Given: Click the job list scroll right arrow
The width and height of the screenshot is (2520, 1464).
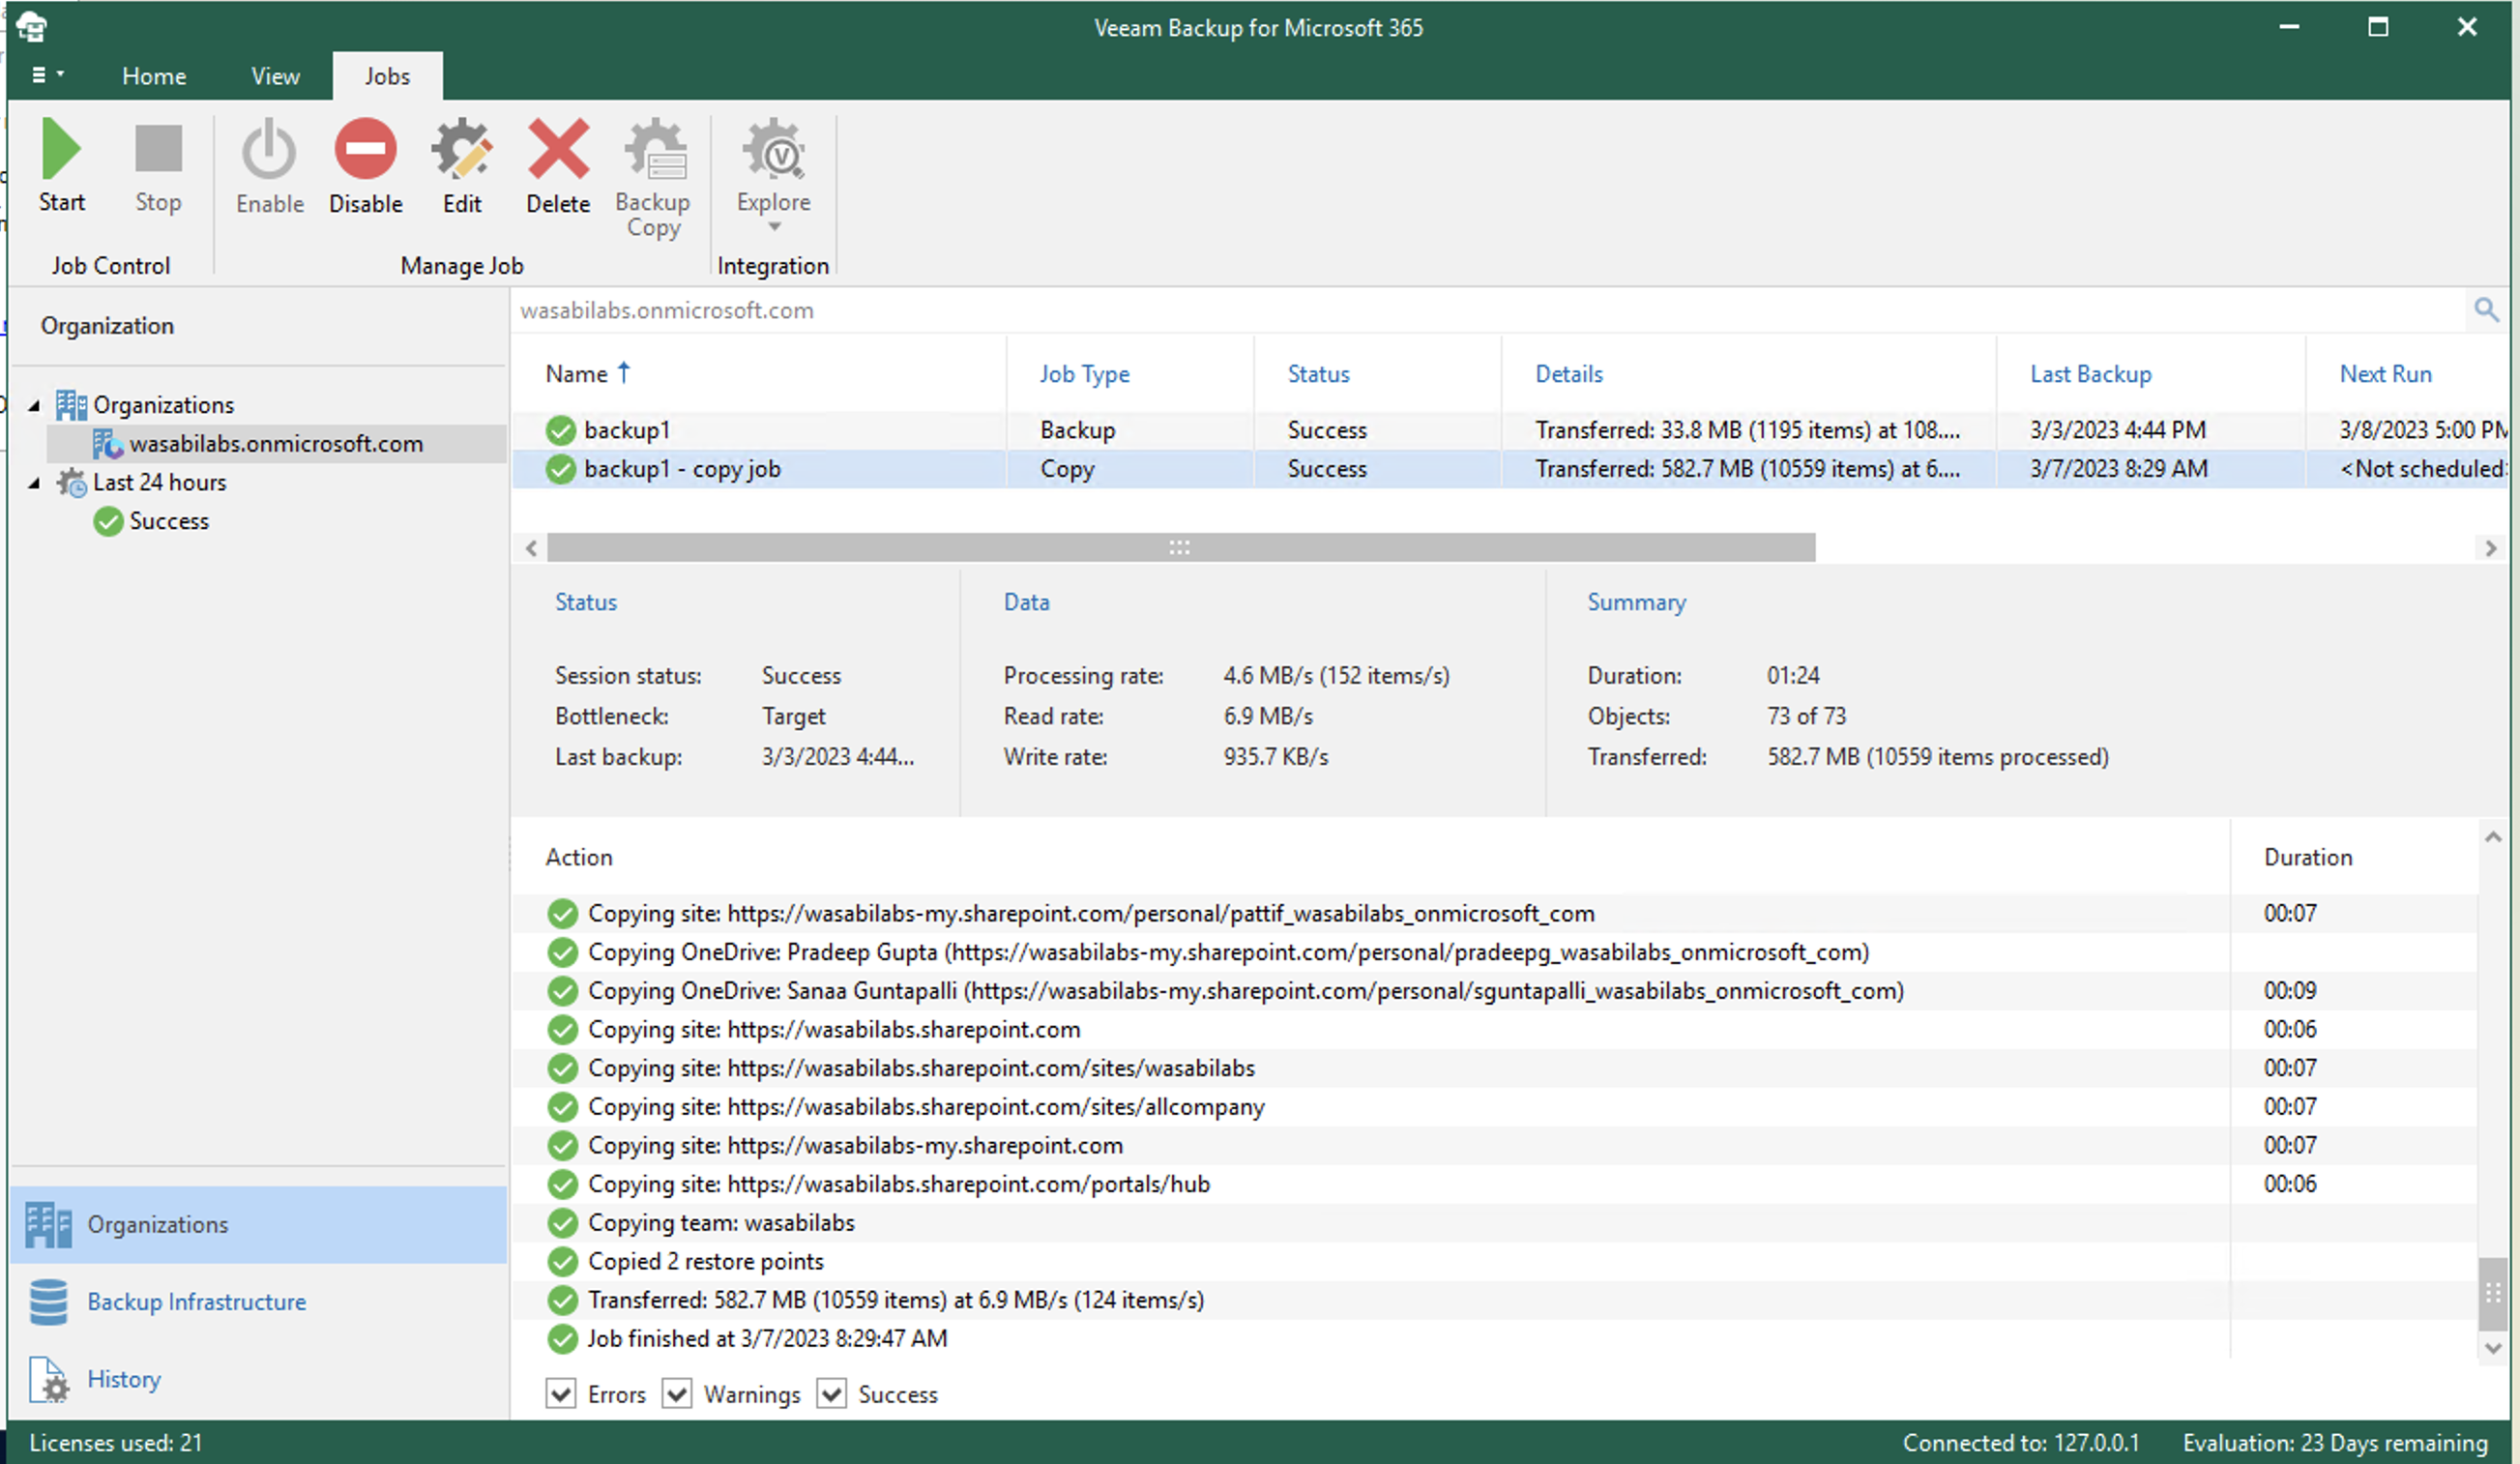Looking at the screenshot, I should point(2490,548).
